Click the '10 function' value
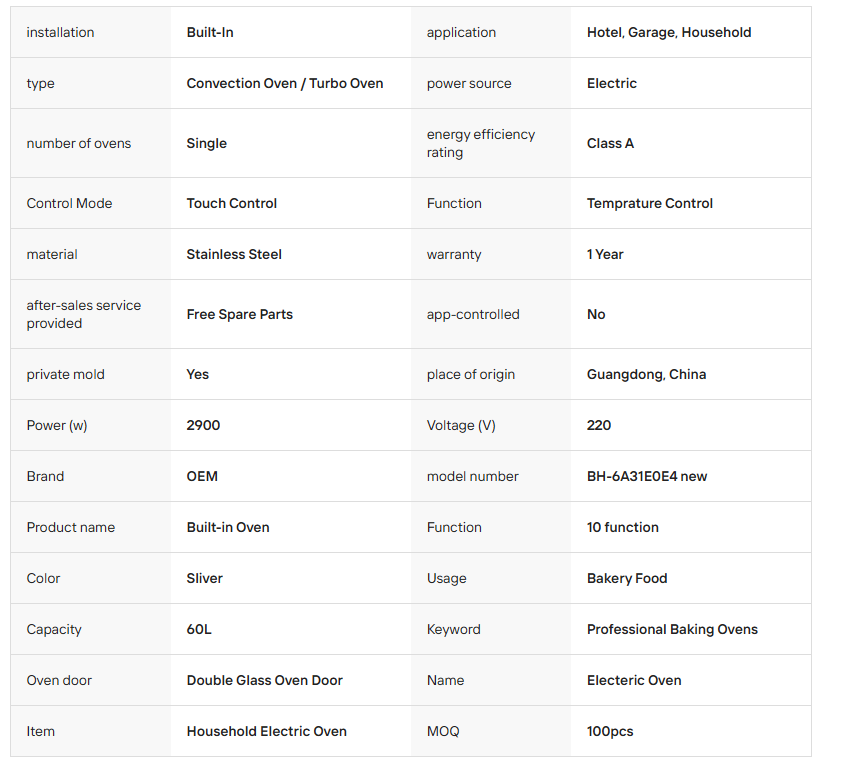Viewport: 847px width, 765px height. tap(623, 527)
